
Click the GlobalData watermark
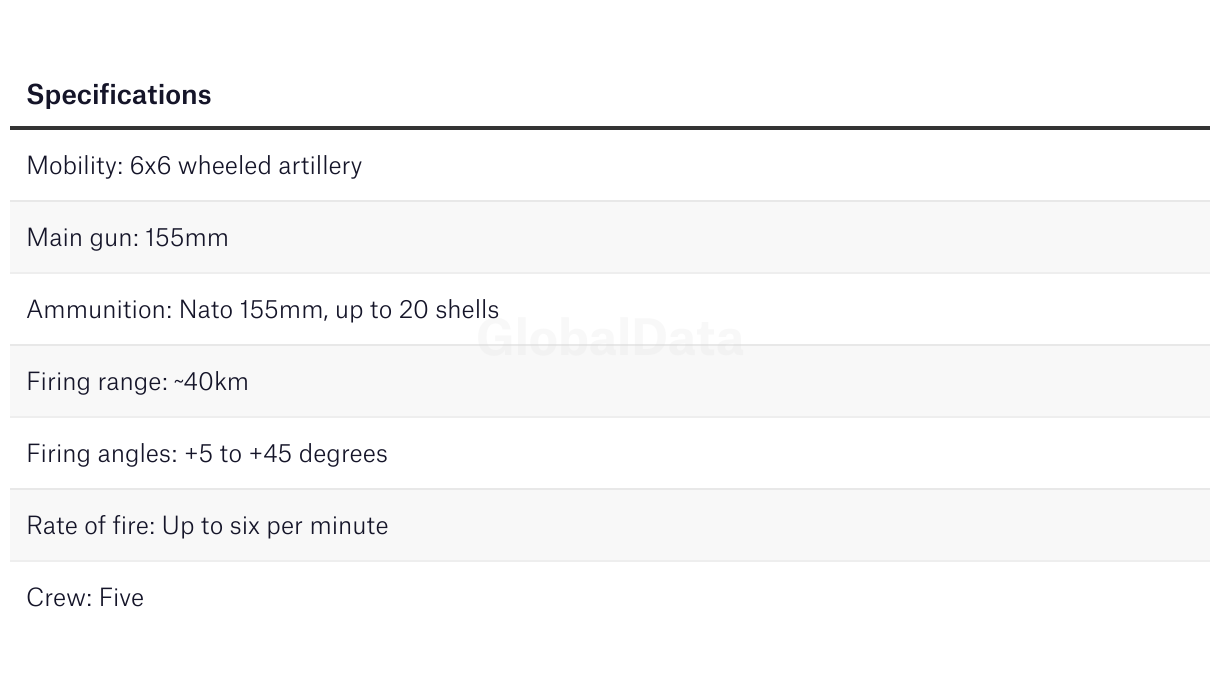point(610,339)
